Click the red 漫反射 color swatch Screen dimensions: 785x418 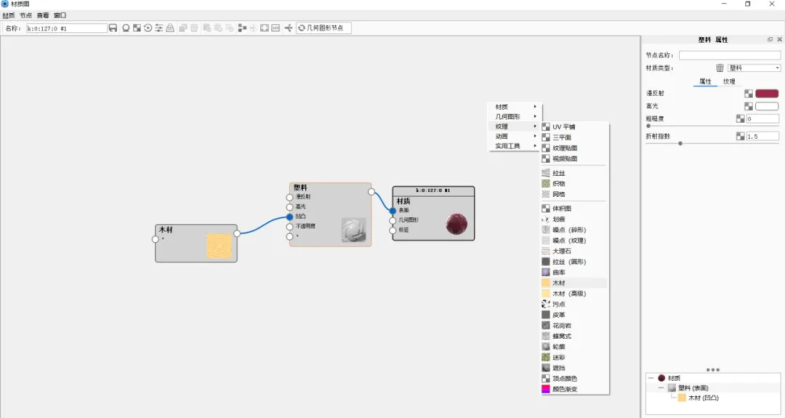767,93
